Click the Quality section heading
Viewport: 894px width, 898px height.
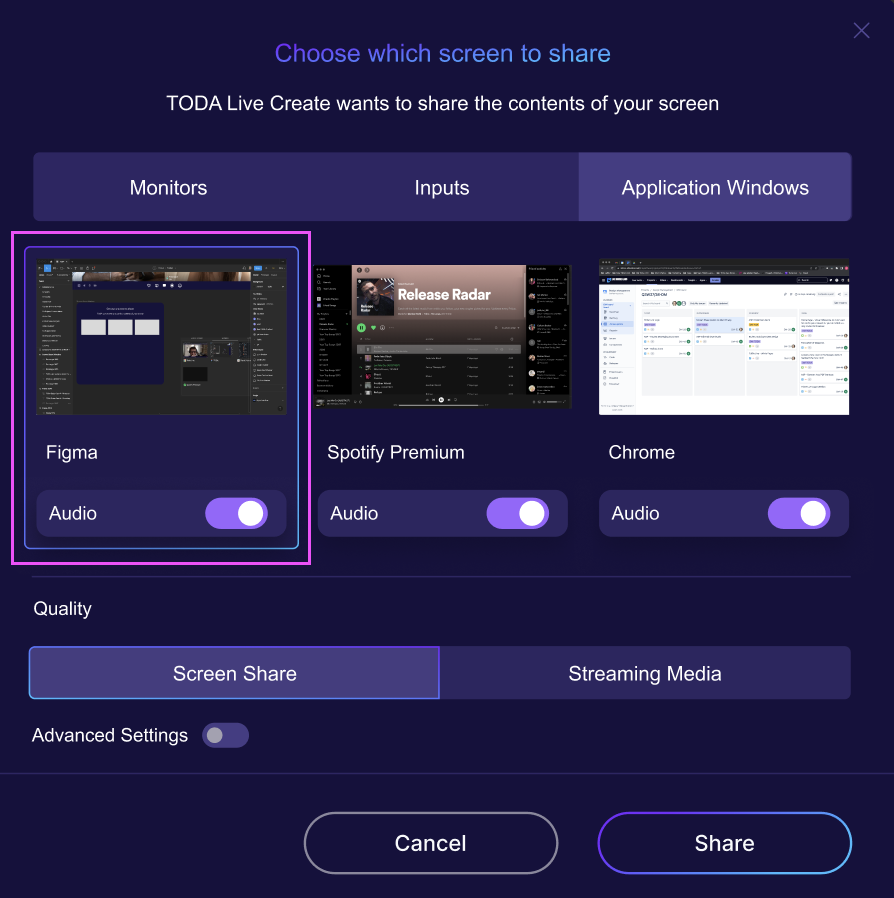pyautogui.click(x=62, y=608)
